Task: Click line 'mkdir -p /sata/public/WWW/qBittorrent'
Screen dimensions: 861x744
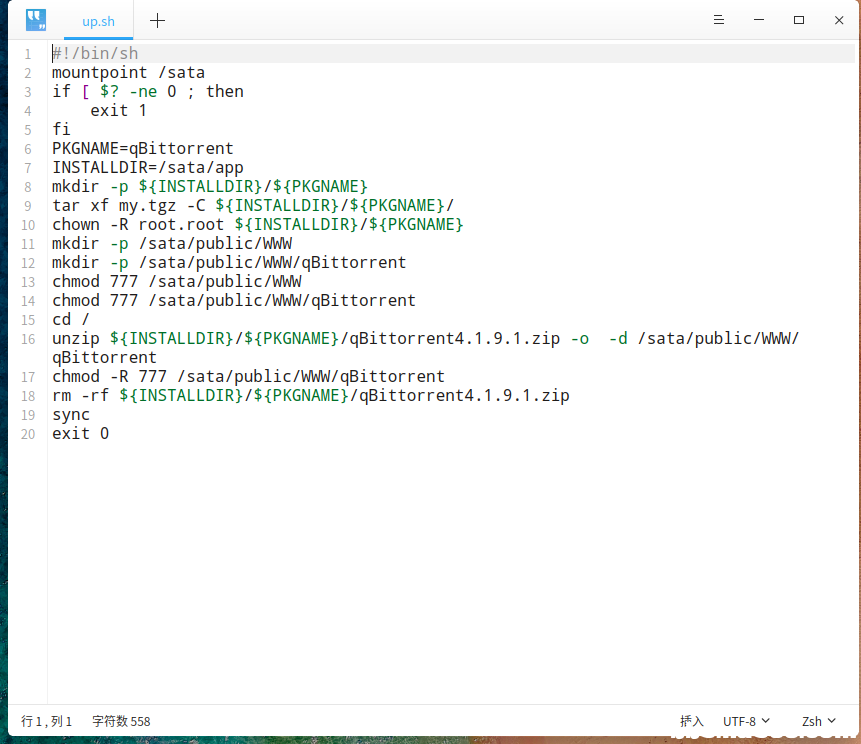Action: tap(229, 262)
